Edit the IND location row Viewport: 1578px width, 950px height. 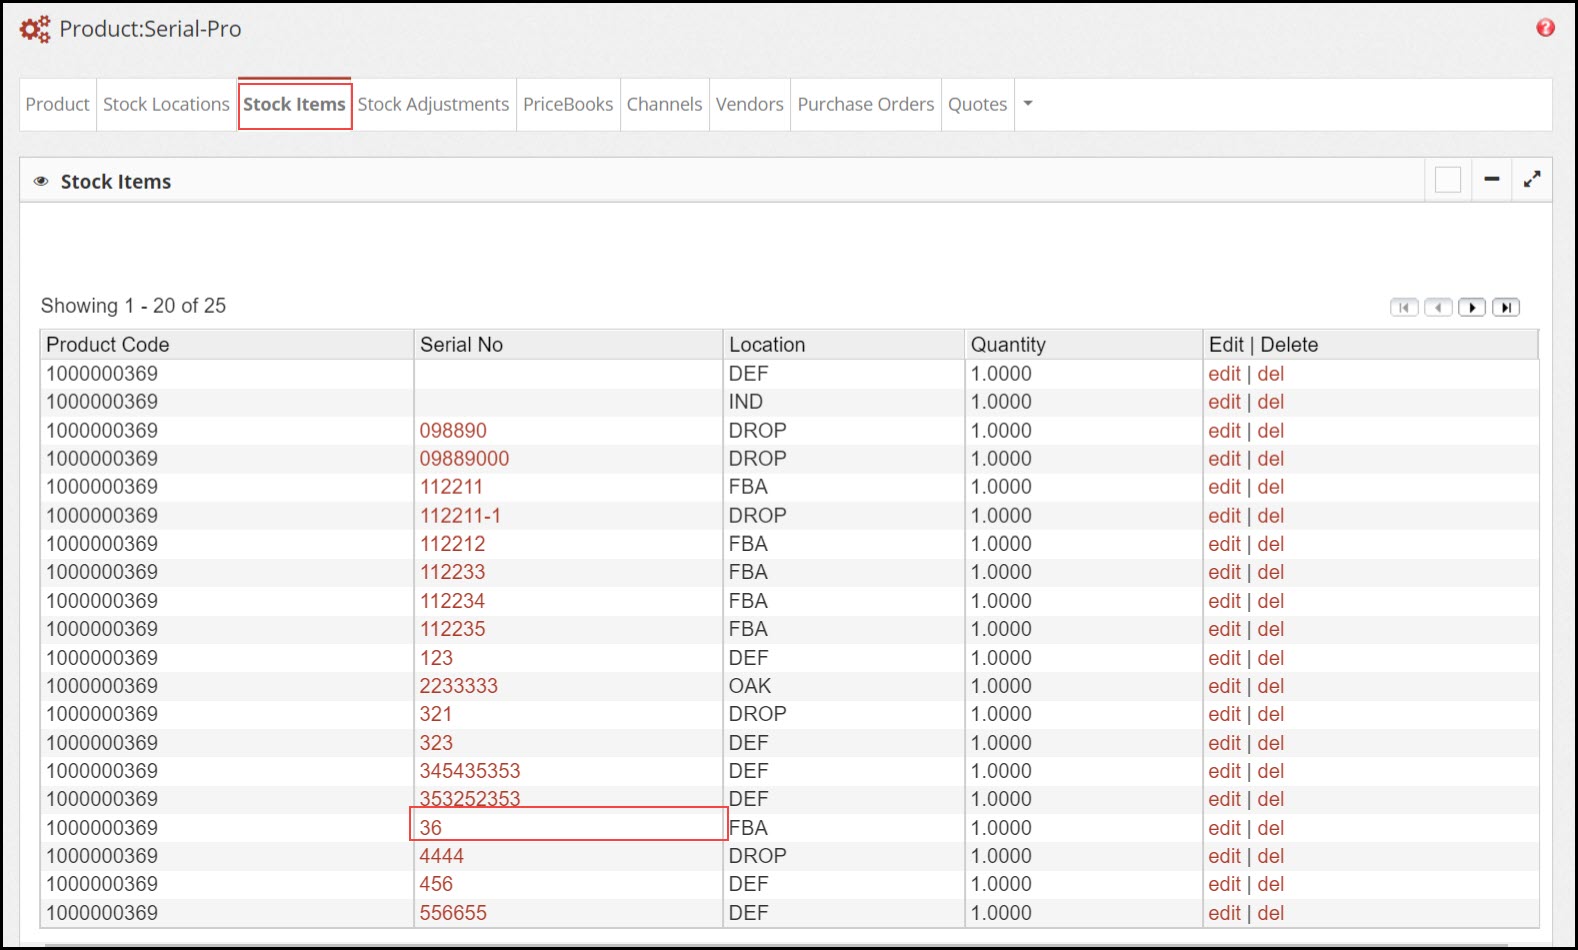coord(1224,402)
